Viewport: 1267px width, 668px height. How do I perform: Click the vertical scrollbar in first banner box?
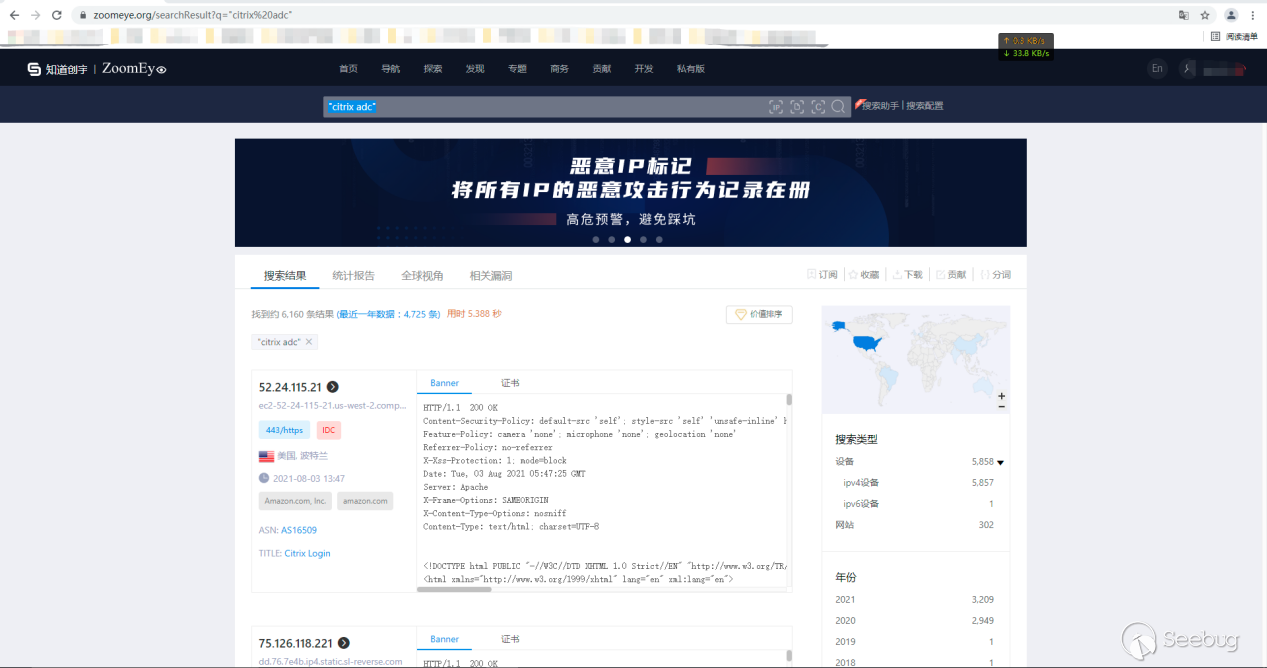coord(788,400)
